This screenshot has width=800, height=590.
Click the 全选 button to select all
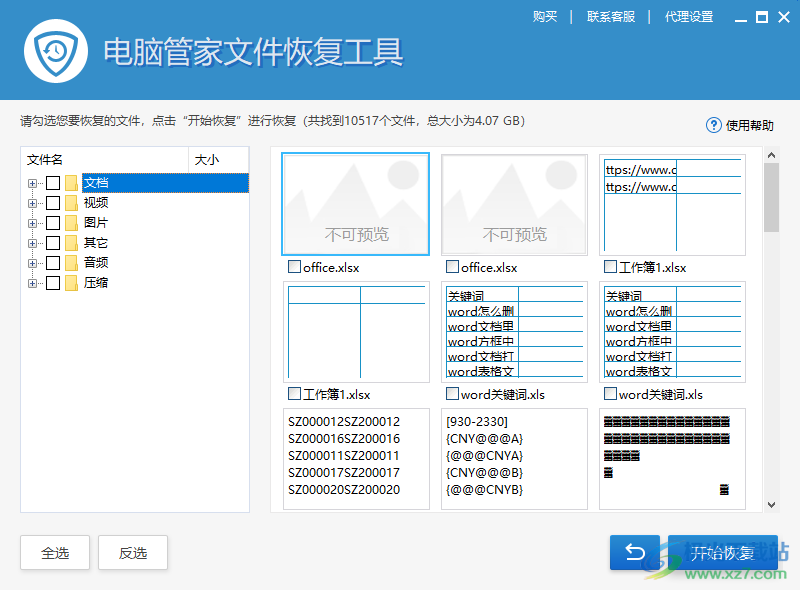click(54, 552)
